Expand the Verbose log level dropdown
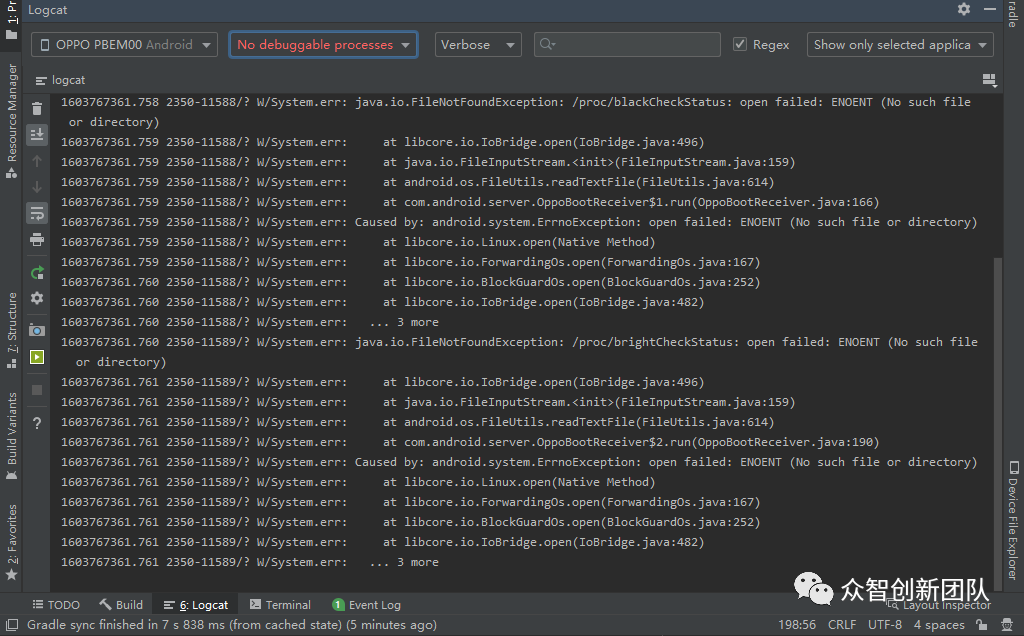The width and height of the screenshot is (1024, 636). 478,44
